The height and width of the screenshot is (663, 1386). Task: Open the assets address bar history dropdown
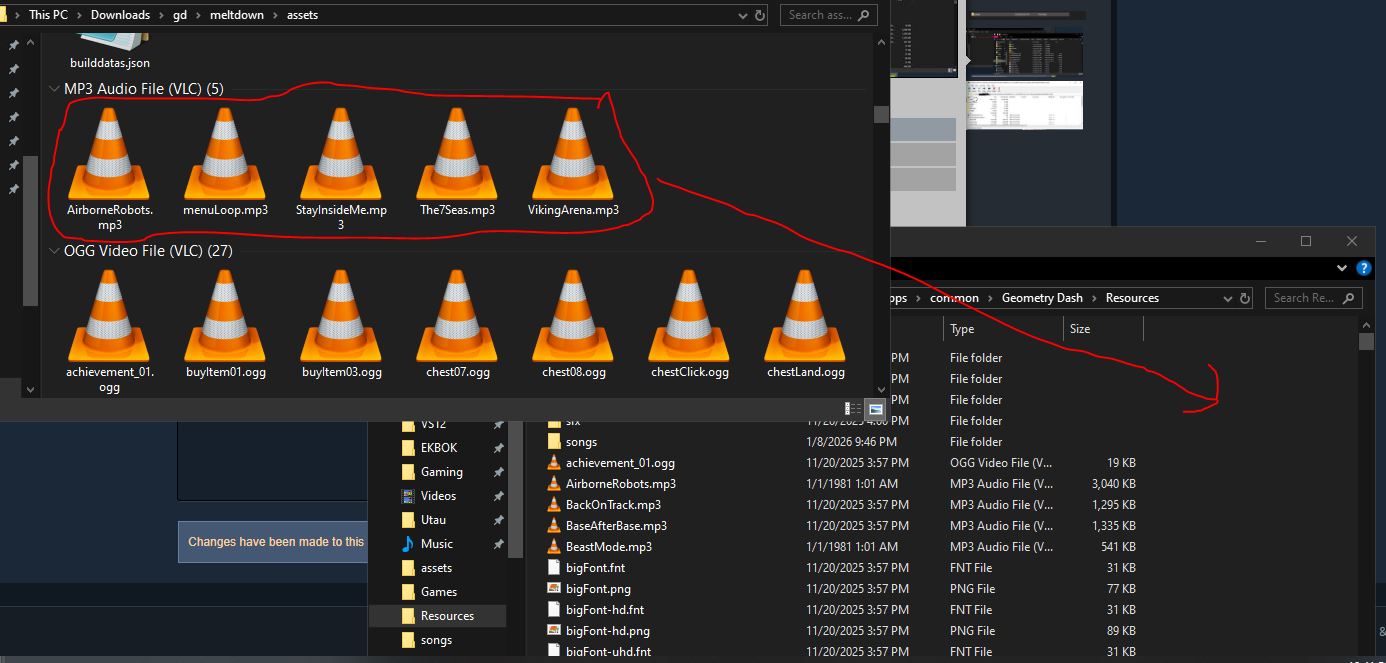tap(741, 15)
